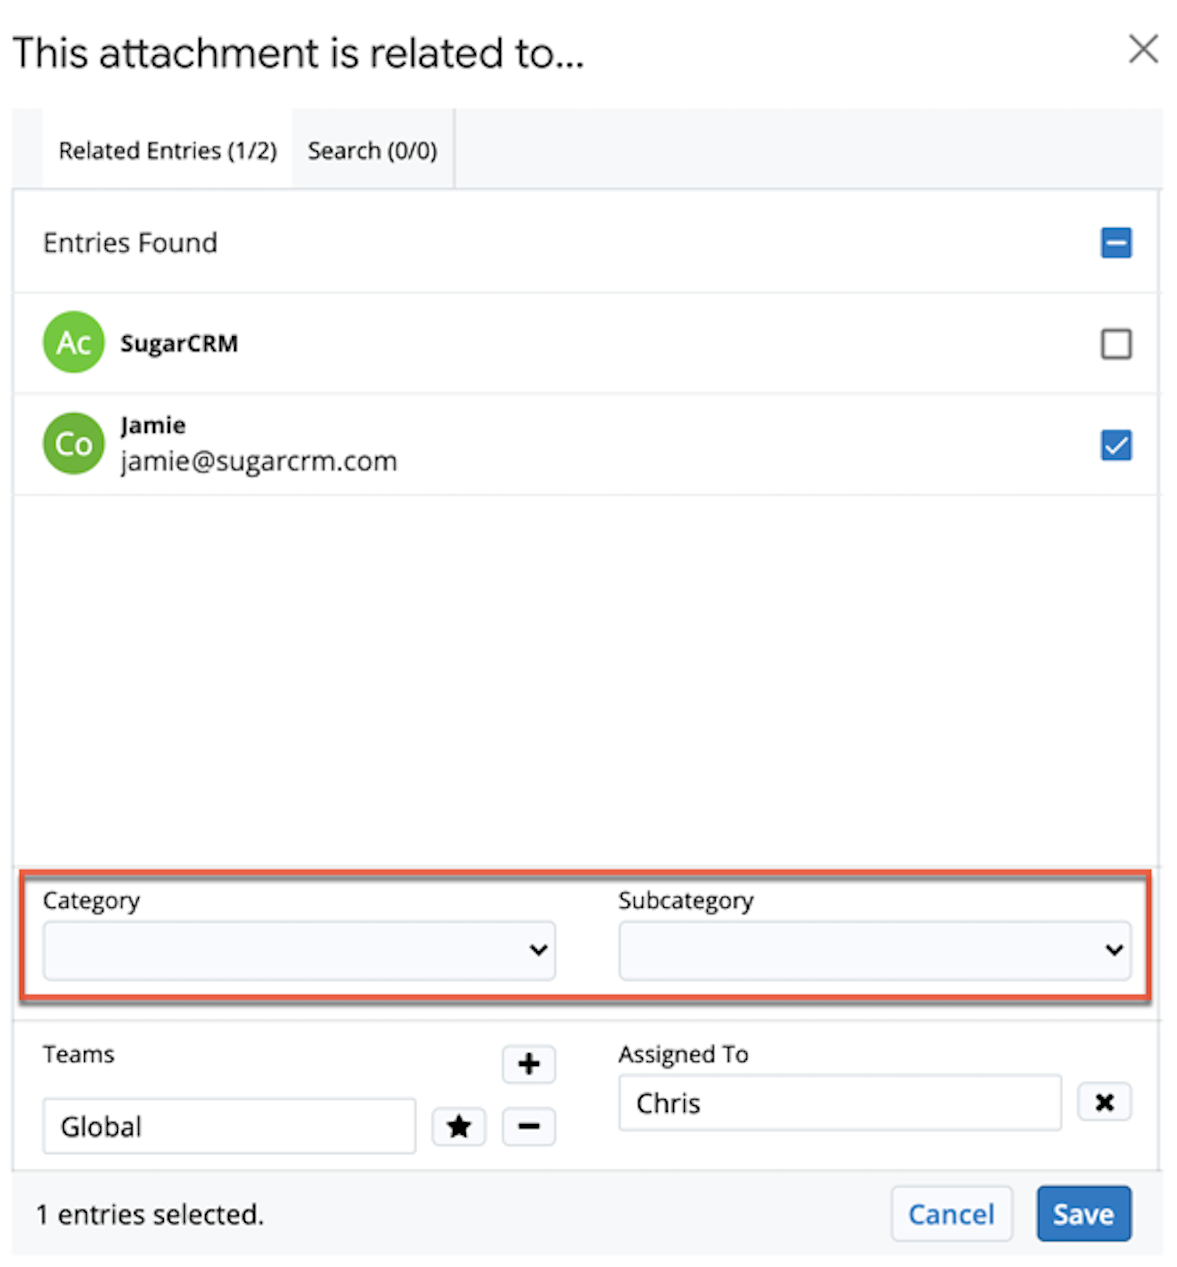The image size is (1177, 1267).
Task: Select the jamie@sugarcrm.com email text
Action: pos(259,462)
